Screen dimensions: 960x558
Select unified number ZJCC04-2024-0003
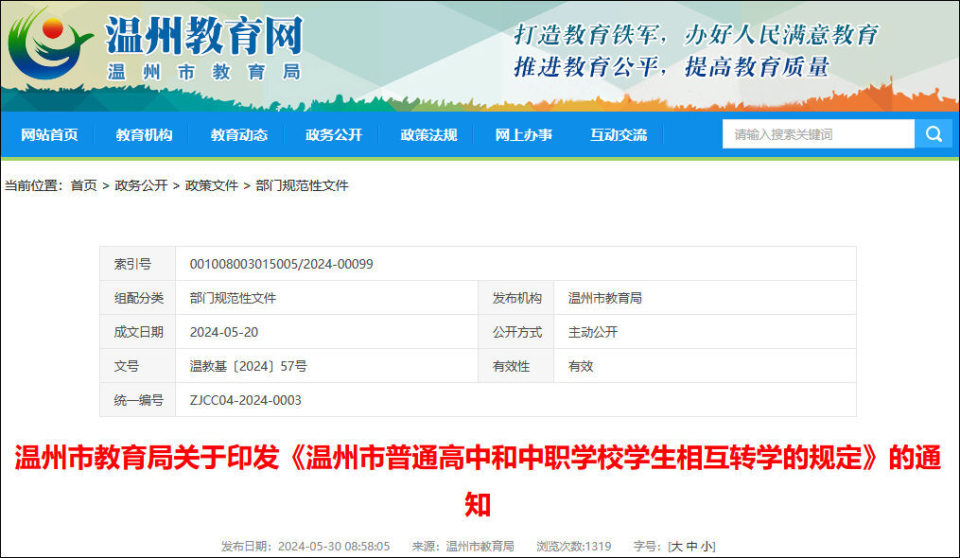click(246, 400)
